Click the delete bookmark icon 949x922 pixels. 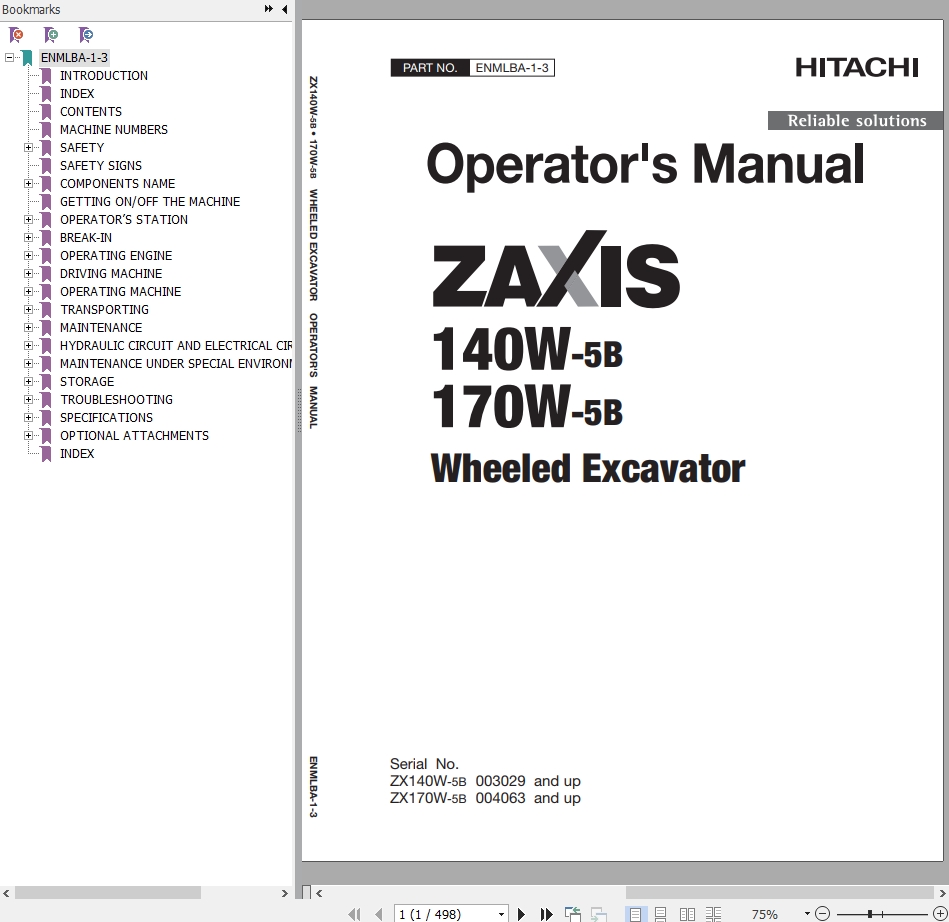coord(16,35)
